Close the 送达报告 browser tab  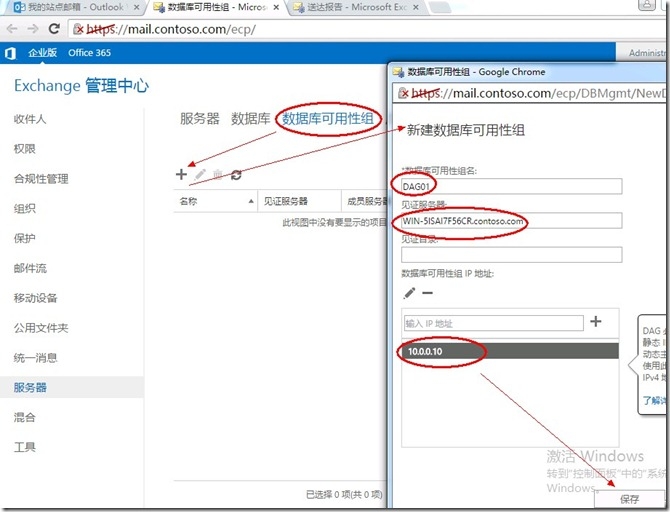[417, 7]
